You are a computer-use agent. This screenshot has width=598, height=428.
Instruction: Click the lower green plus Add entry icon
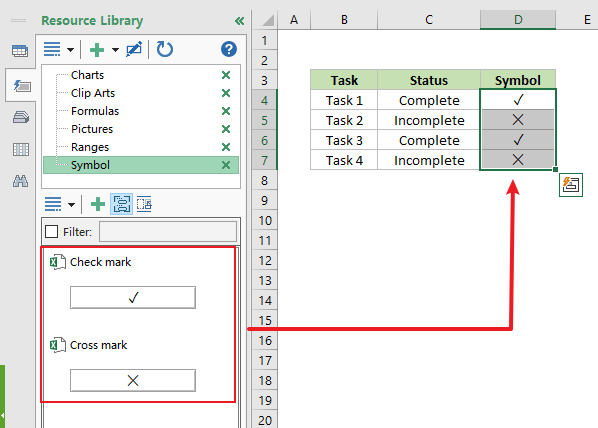pos(98,204)
